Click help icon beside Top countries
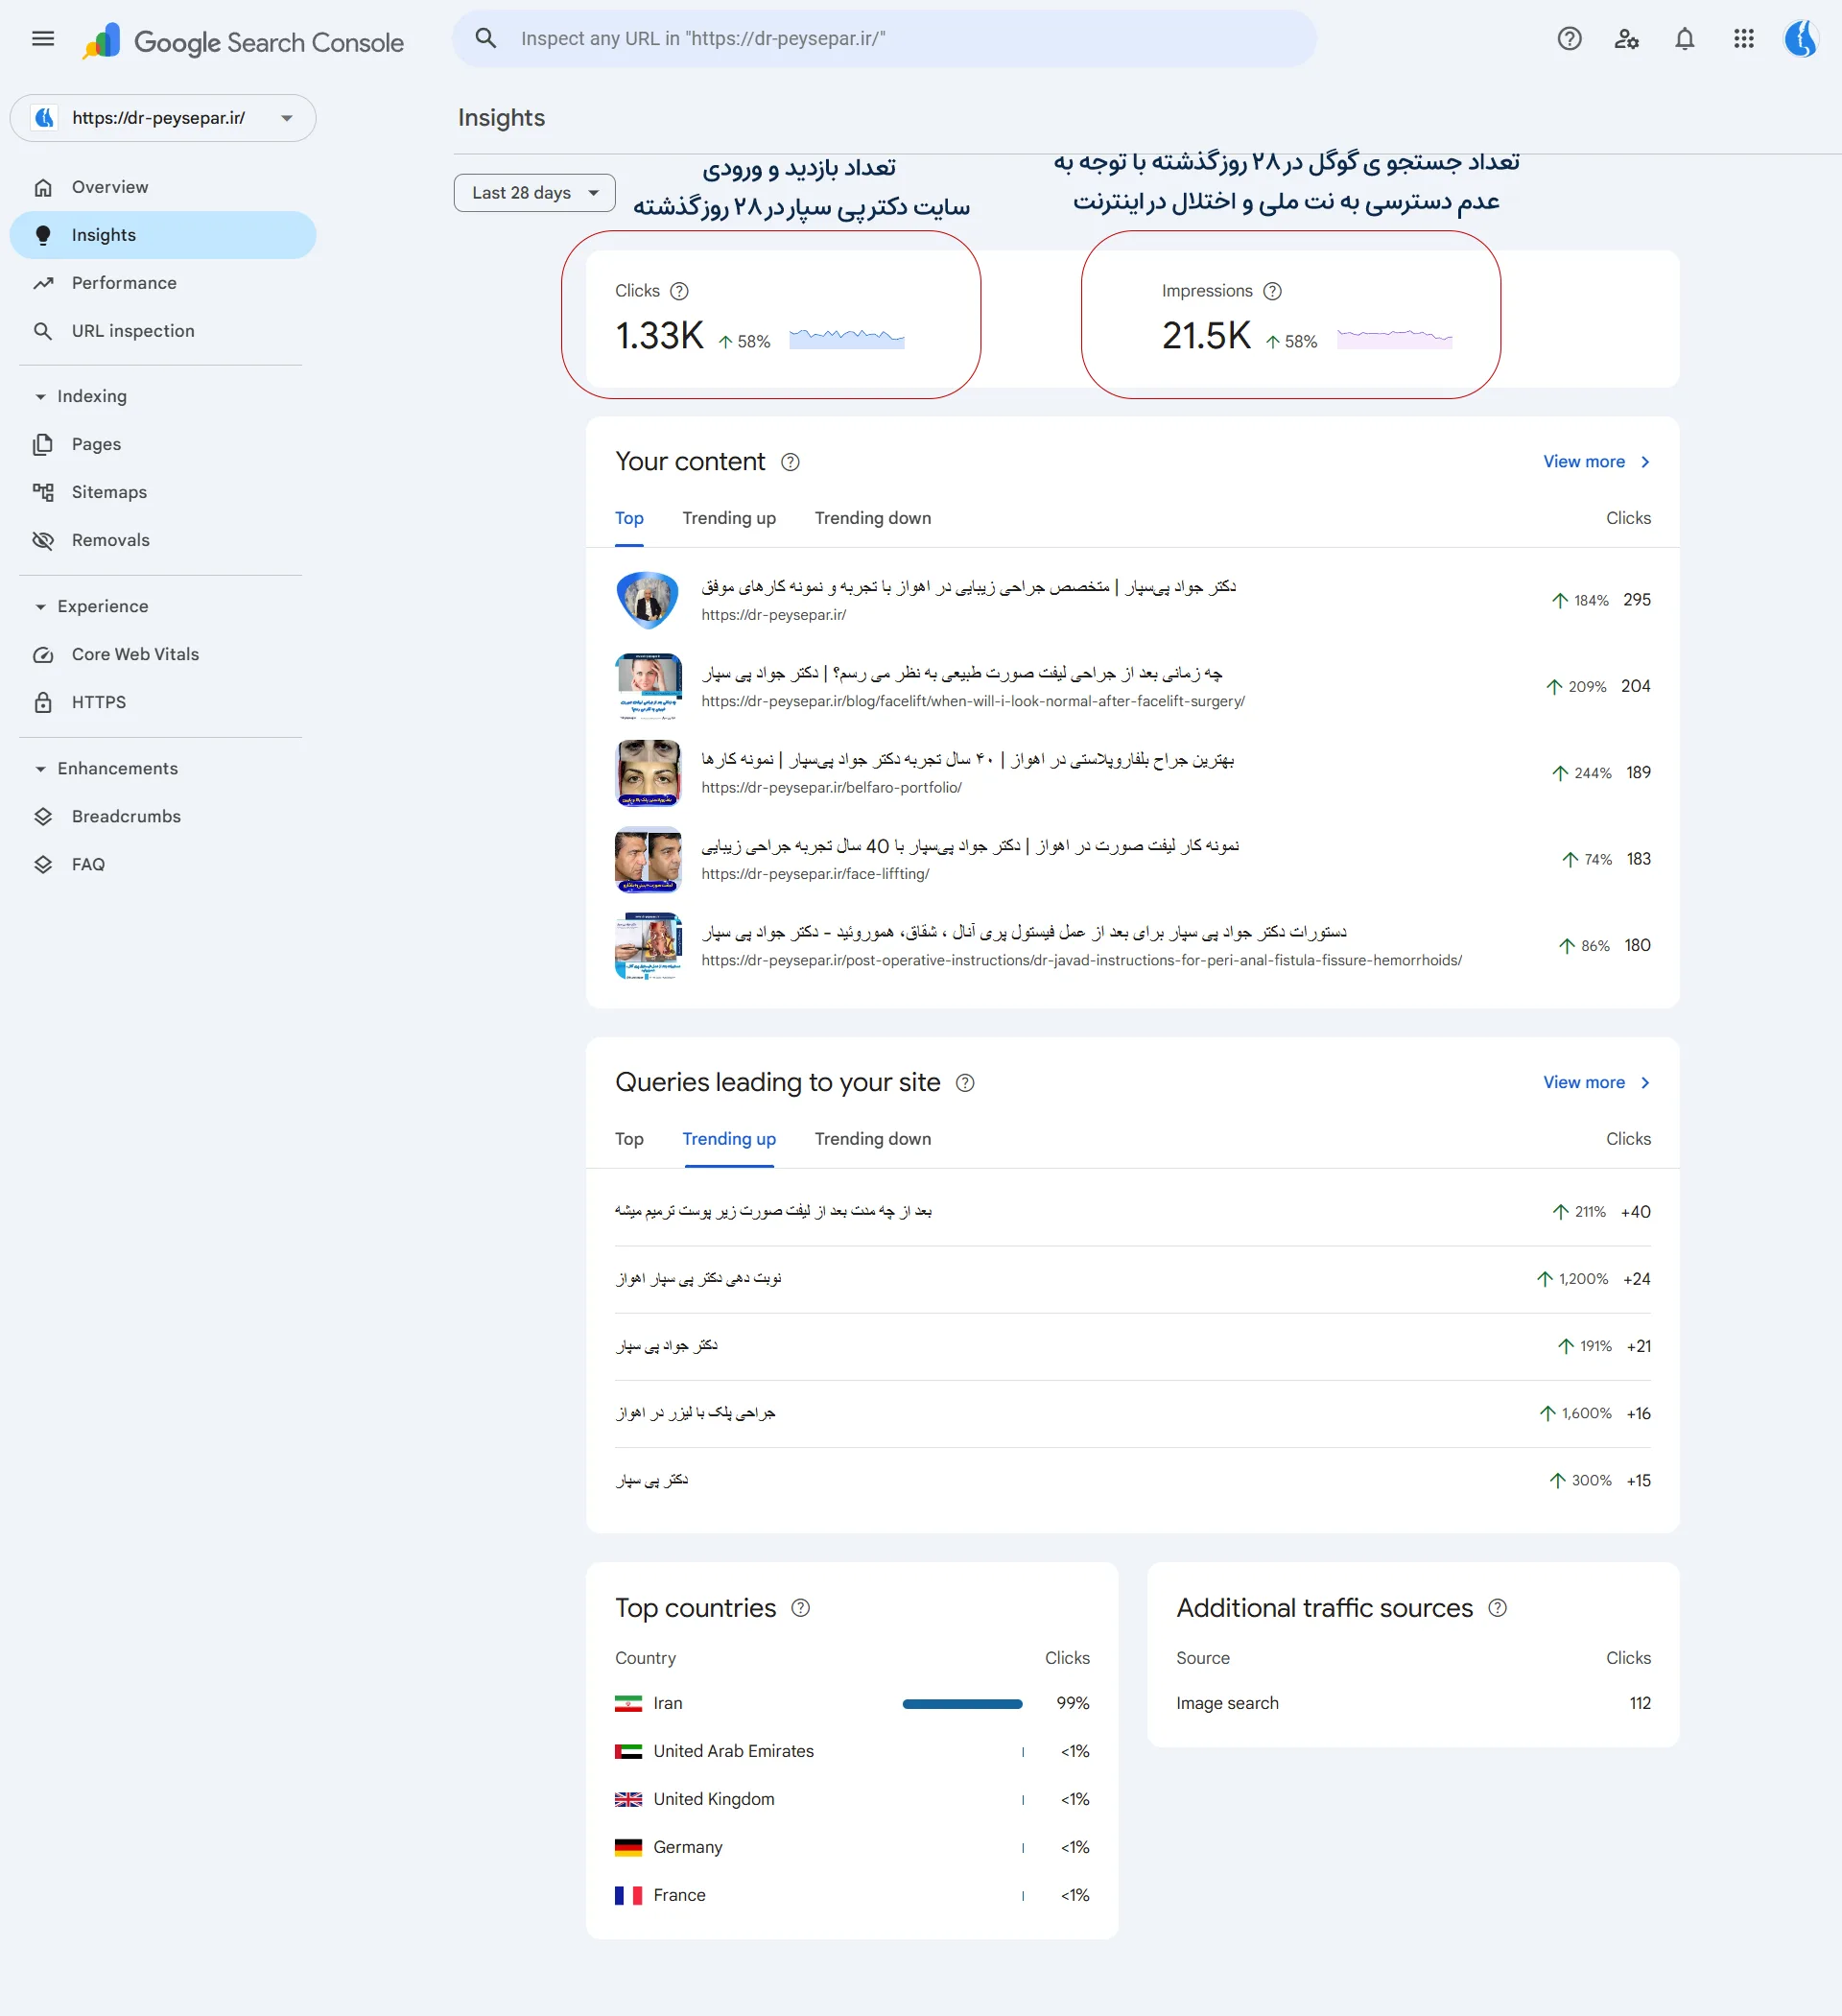The height and width of the screenshot is (2016, 1842). [x=801, y=1608]
